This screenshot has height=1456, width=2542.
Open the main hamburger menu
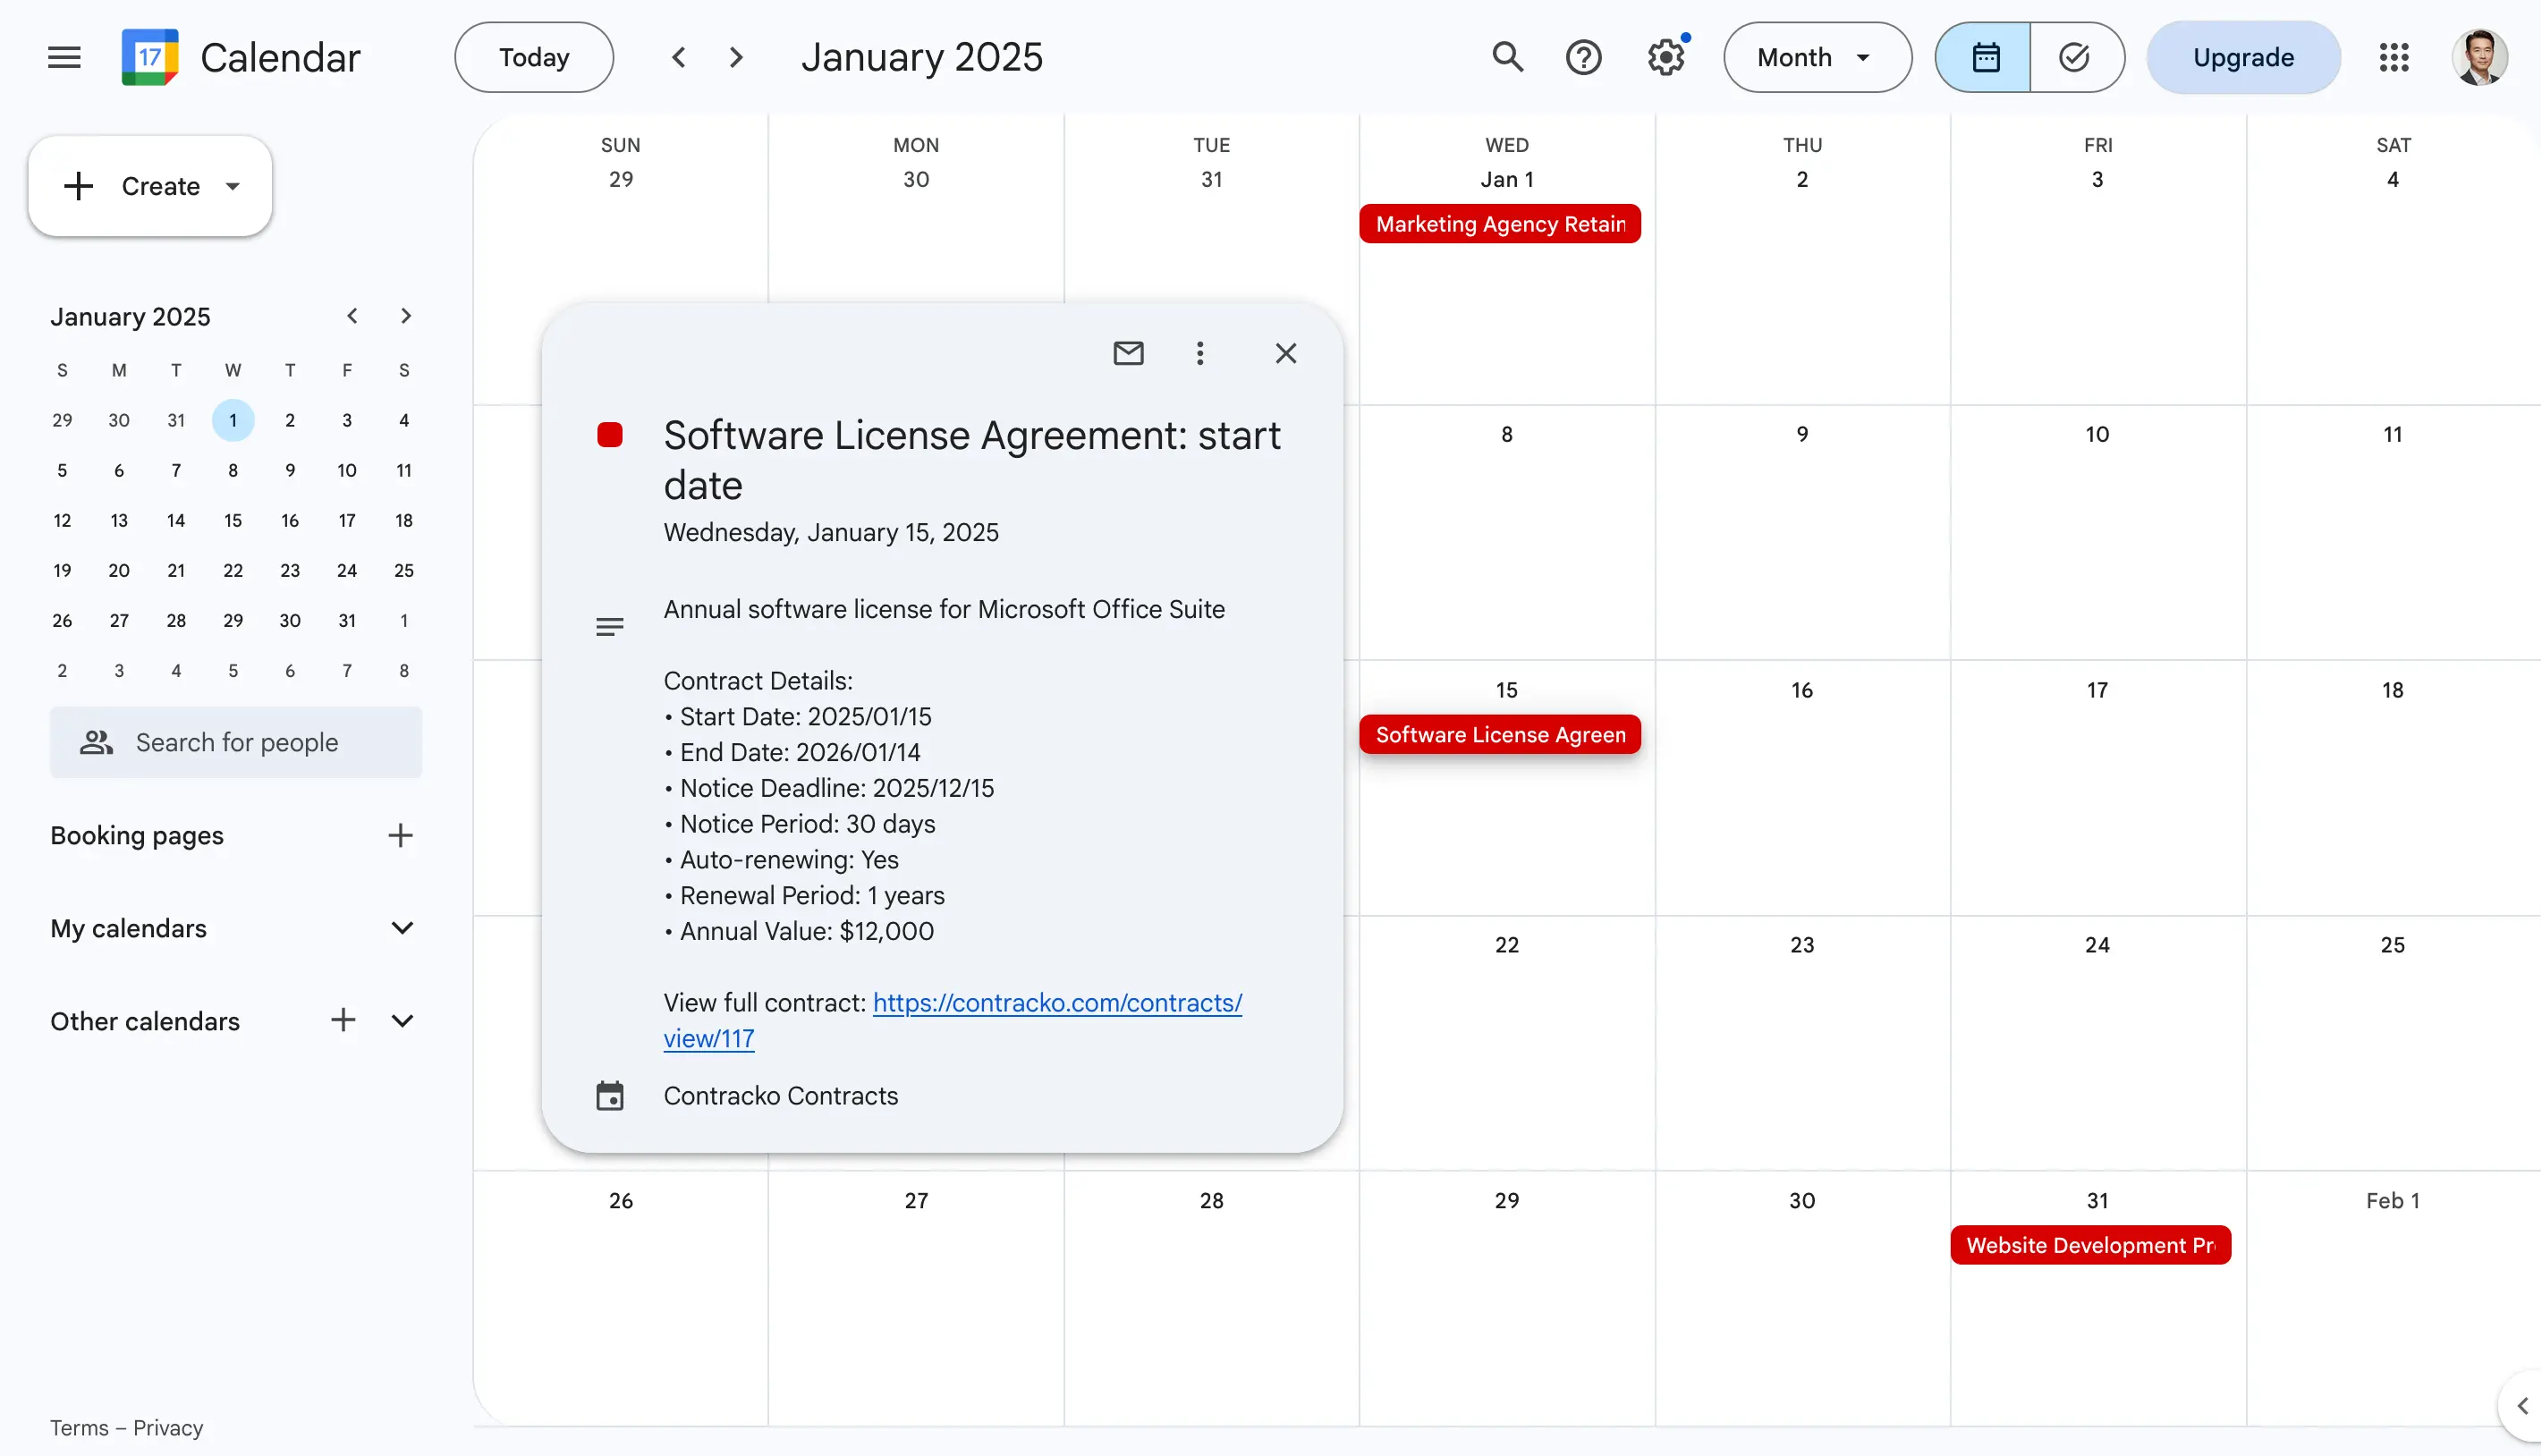pos(63,57)
